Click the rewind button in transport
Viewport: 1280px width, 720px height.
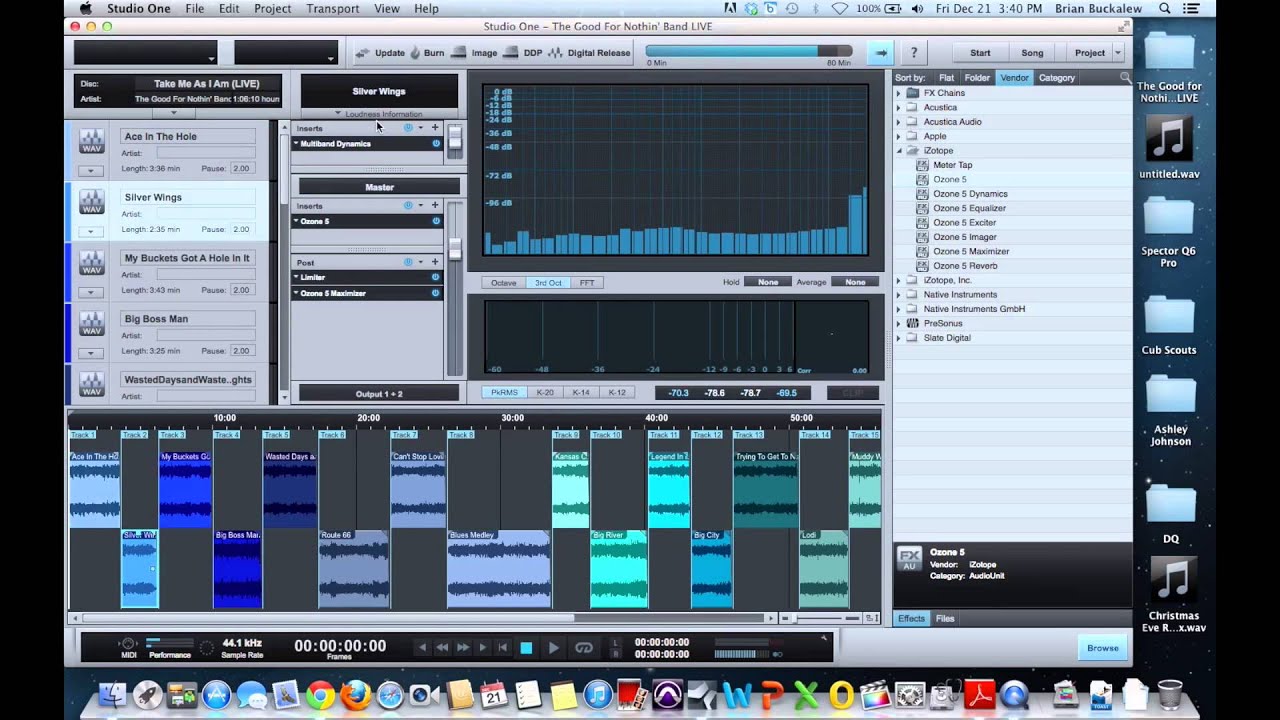tap(442, 648)
